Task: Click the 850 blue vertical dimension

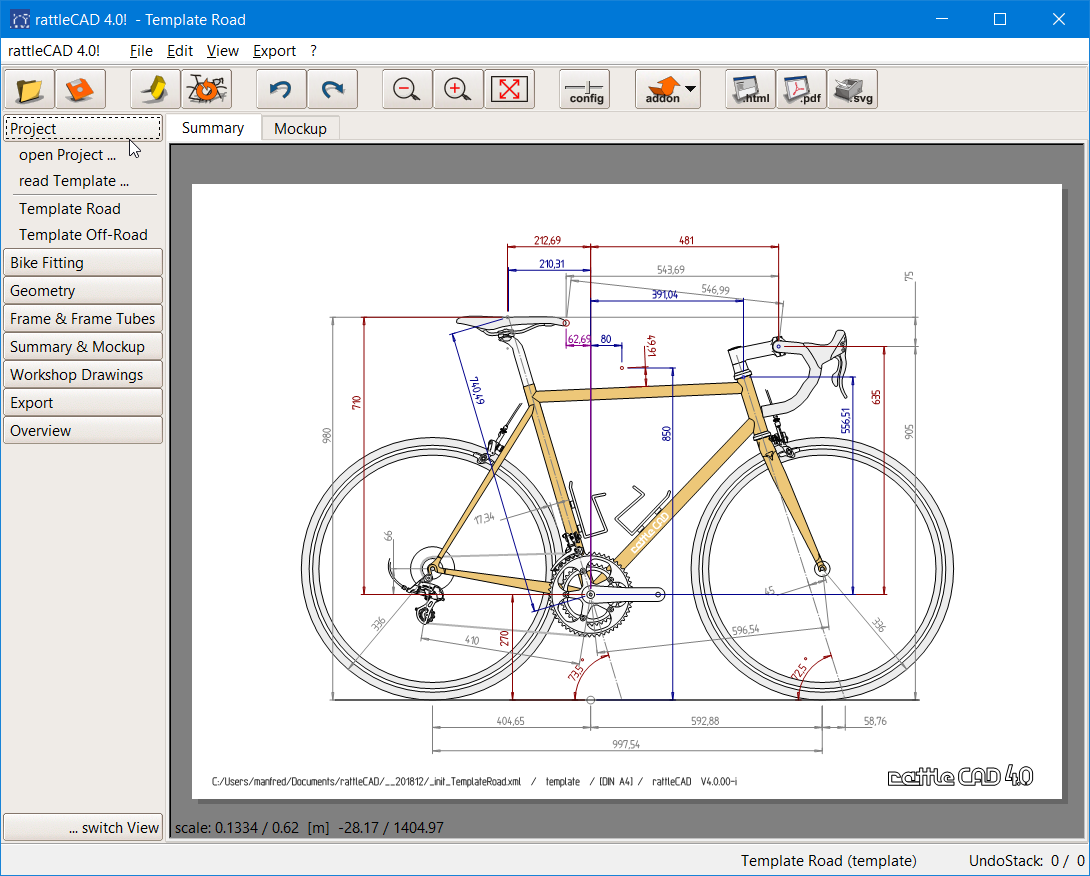Action: pyautogui.click(x=666, y=434)
